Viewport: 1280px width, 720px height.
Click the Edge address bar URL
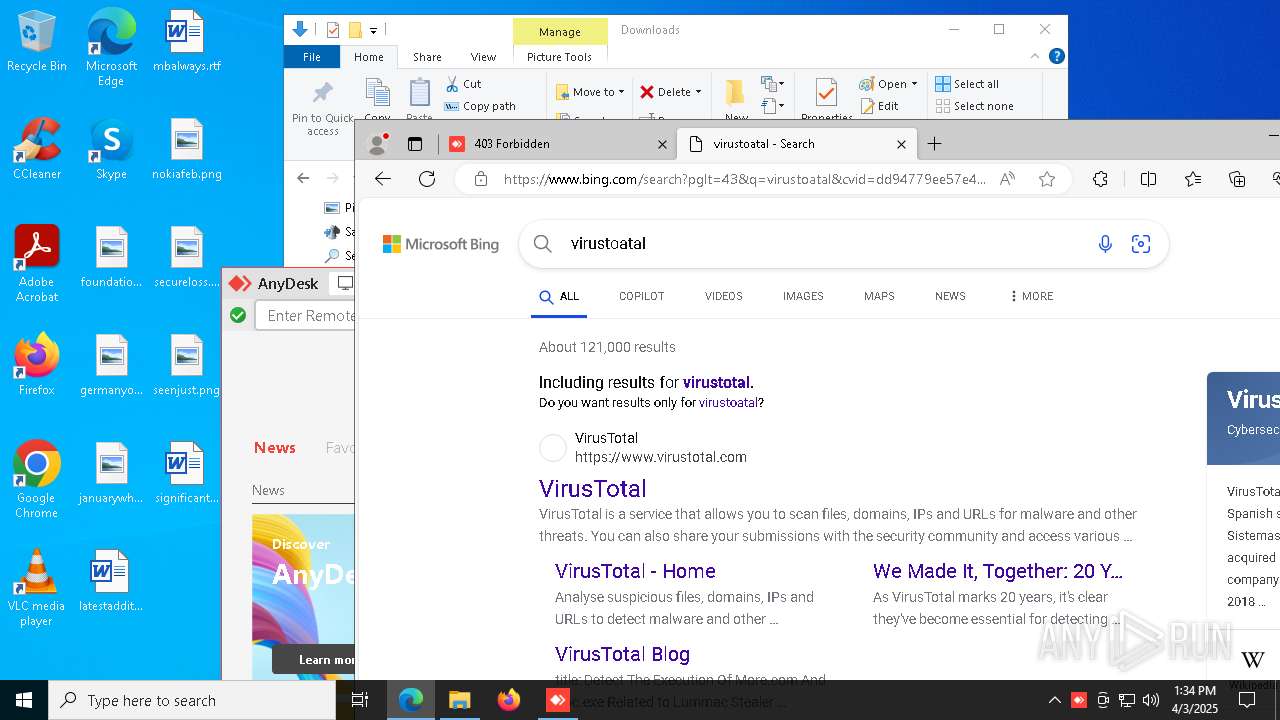tap(745, 179)
